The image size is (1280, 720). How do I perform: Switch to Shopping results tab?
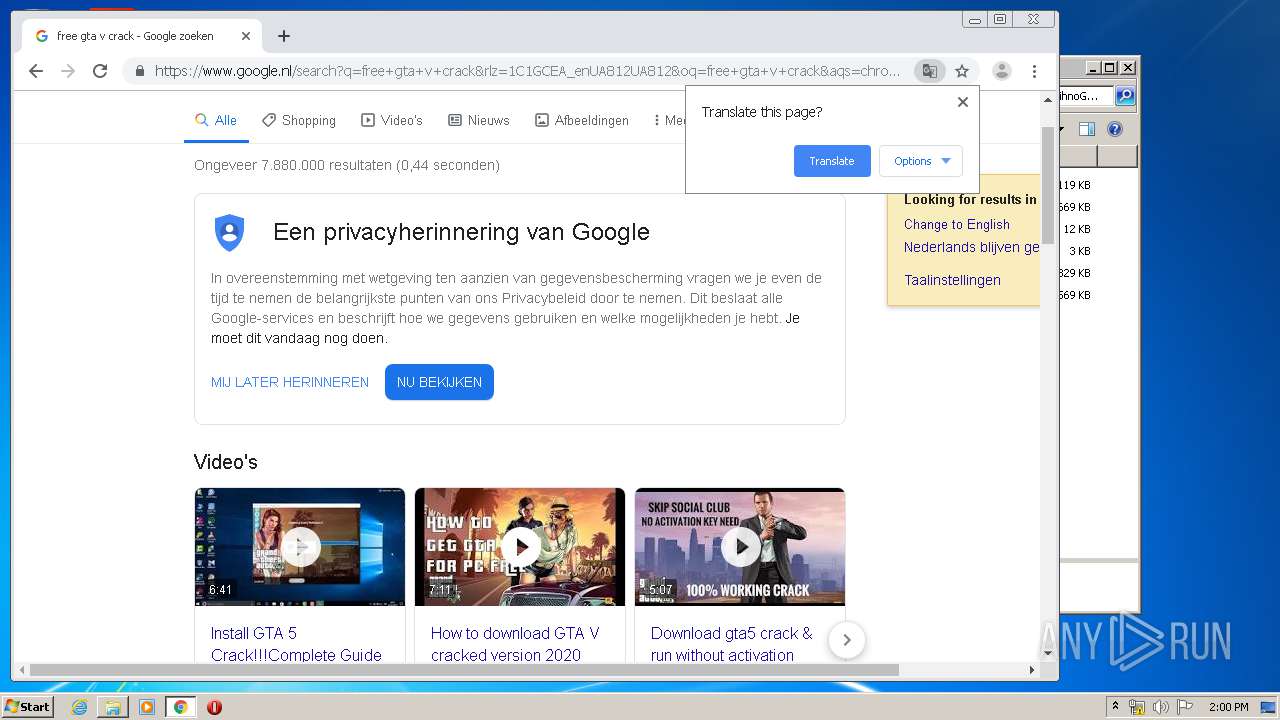pos(299,120)
